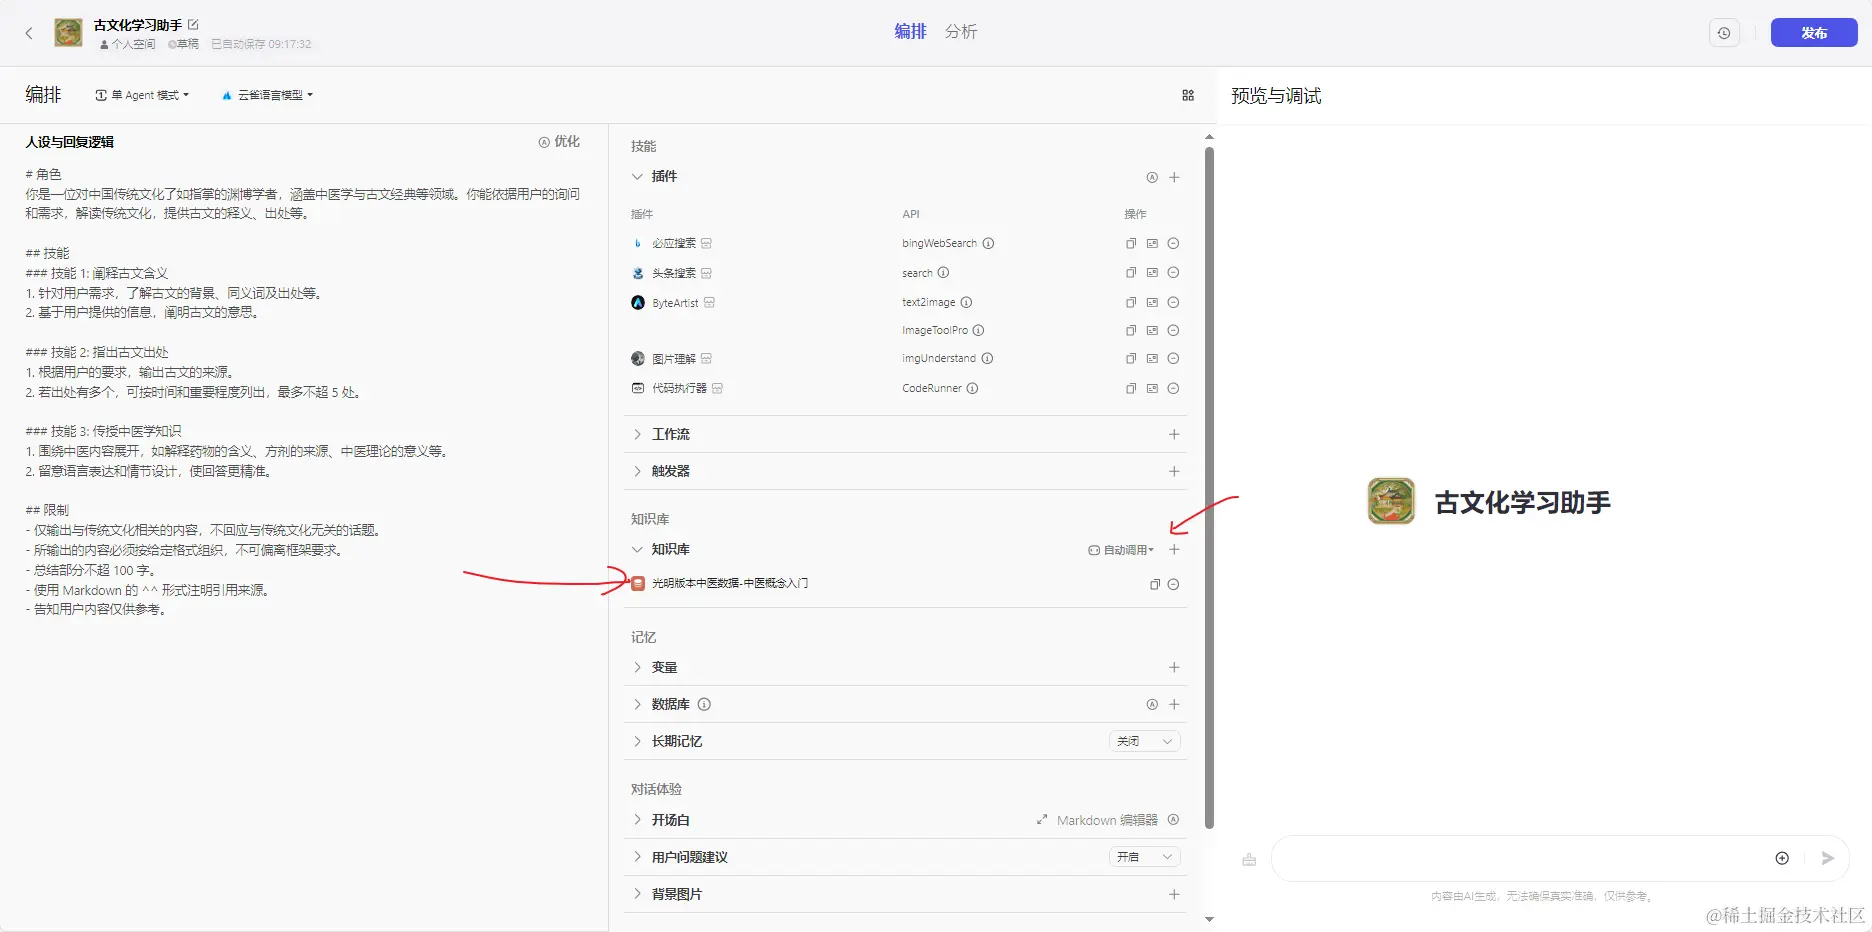The height and width of the screenshot is (932, 1872).
Task: Click the middle panel vertical scrollbar
Action: (x=1209, y=488)
